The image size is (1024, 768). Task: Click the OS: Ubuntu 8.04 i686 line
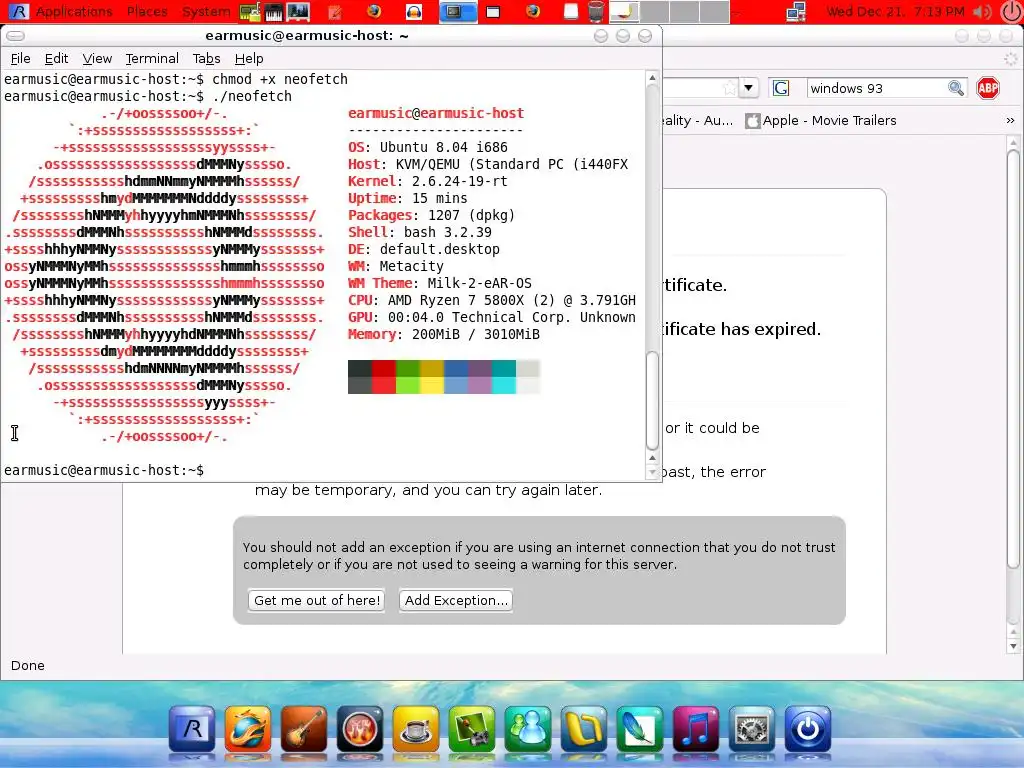[428, 148]
